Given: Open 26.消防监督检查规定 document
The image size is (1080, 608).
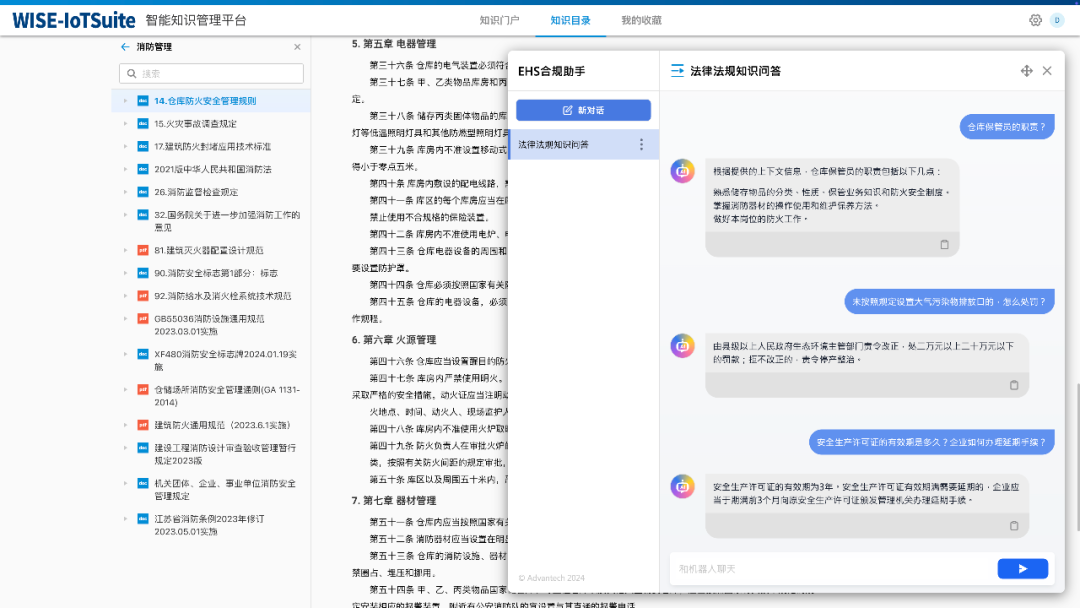Looking at the screenshot, I should pos(196,192).
